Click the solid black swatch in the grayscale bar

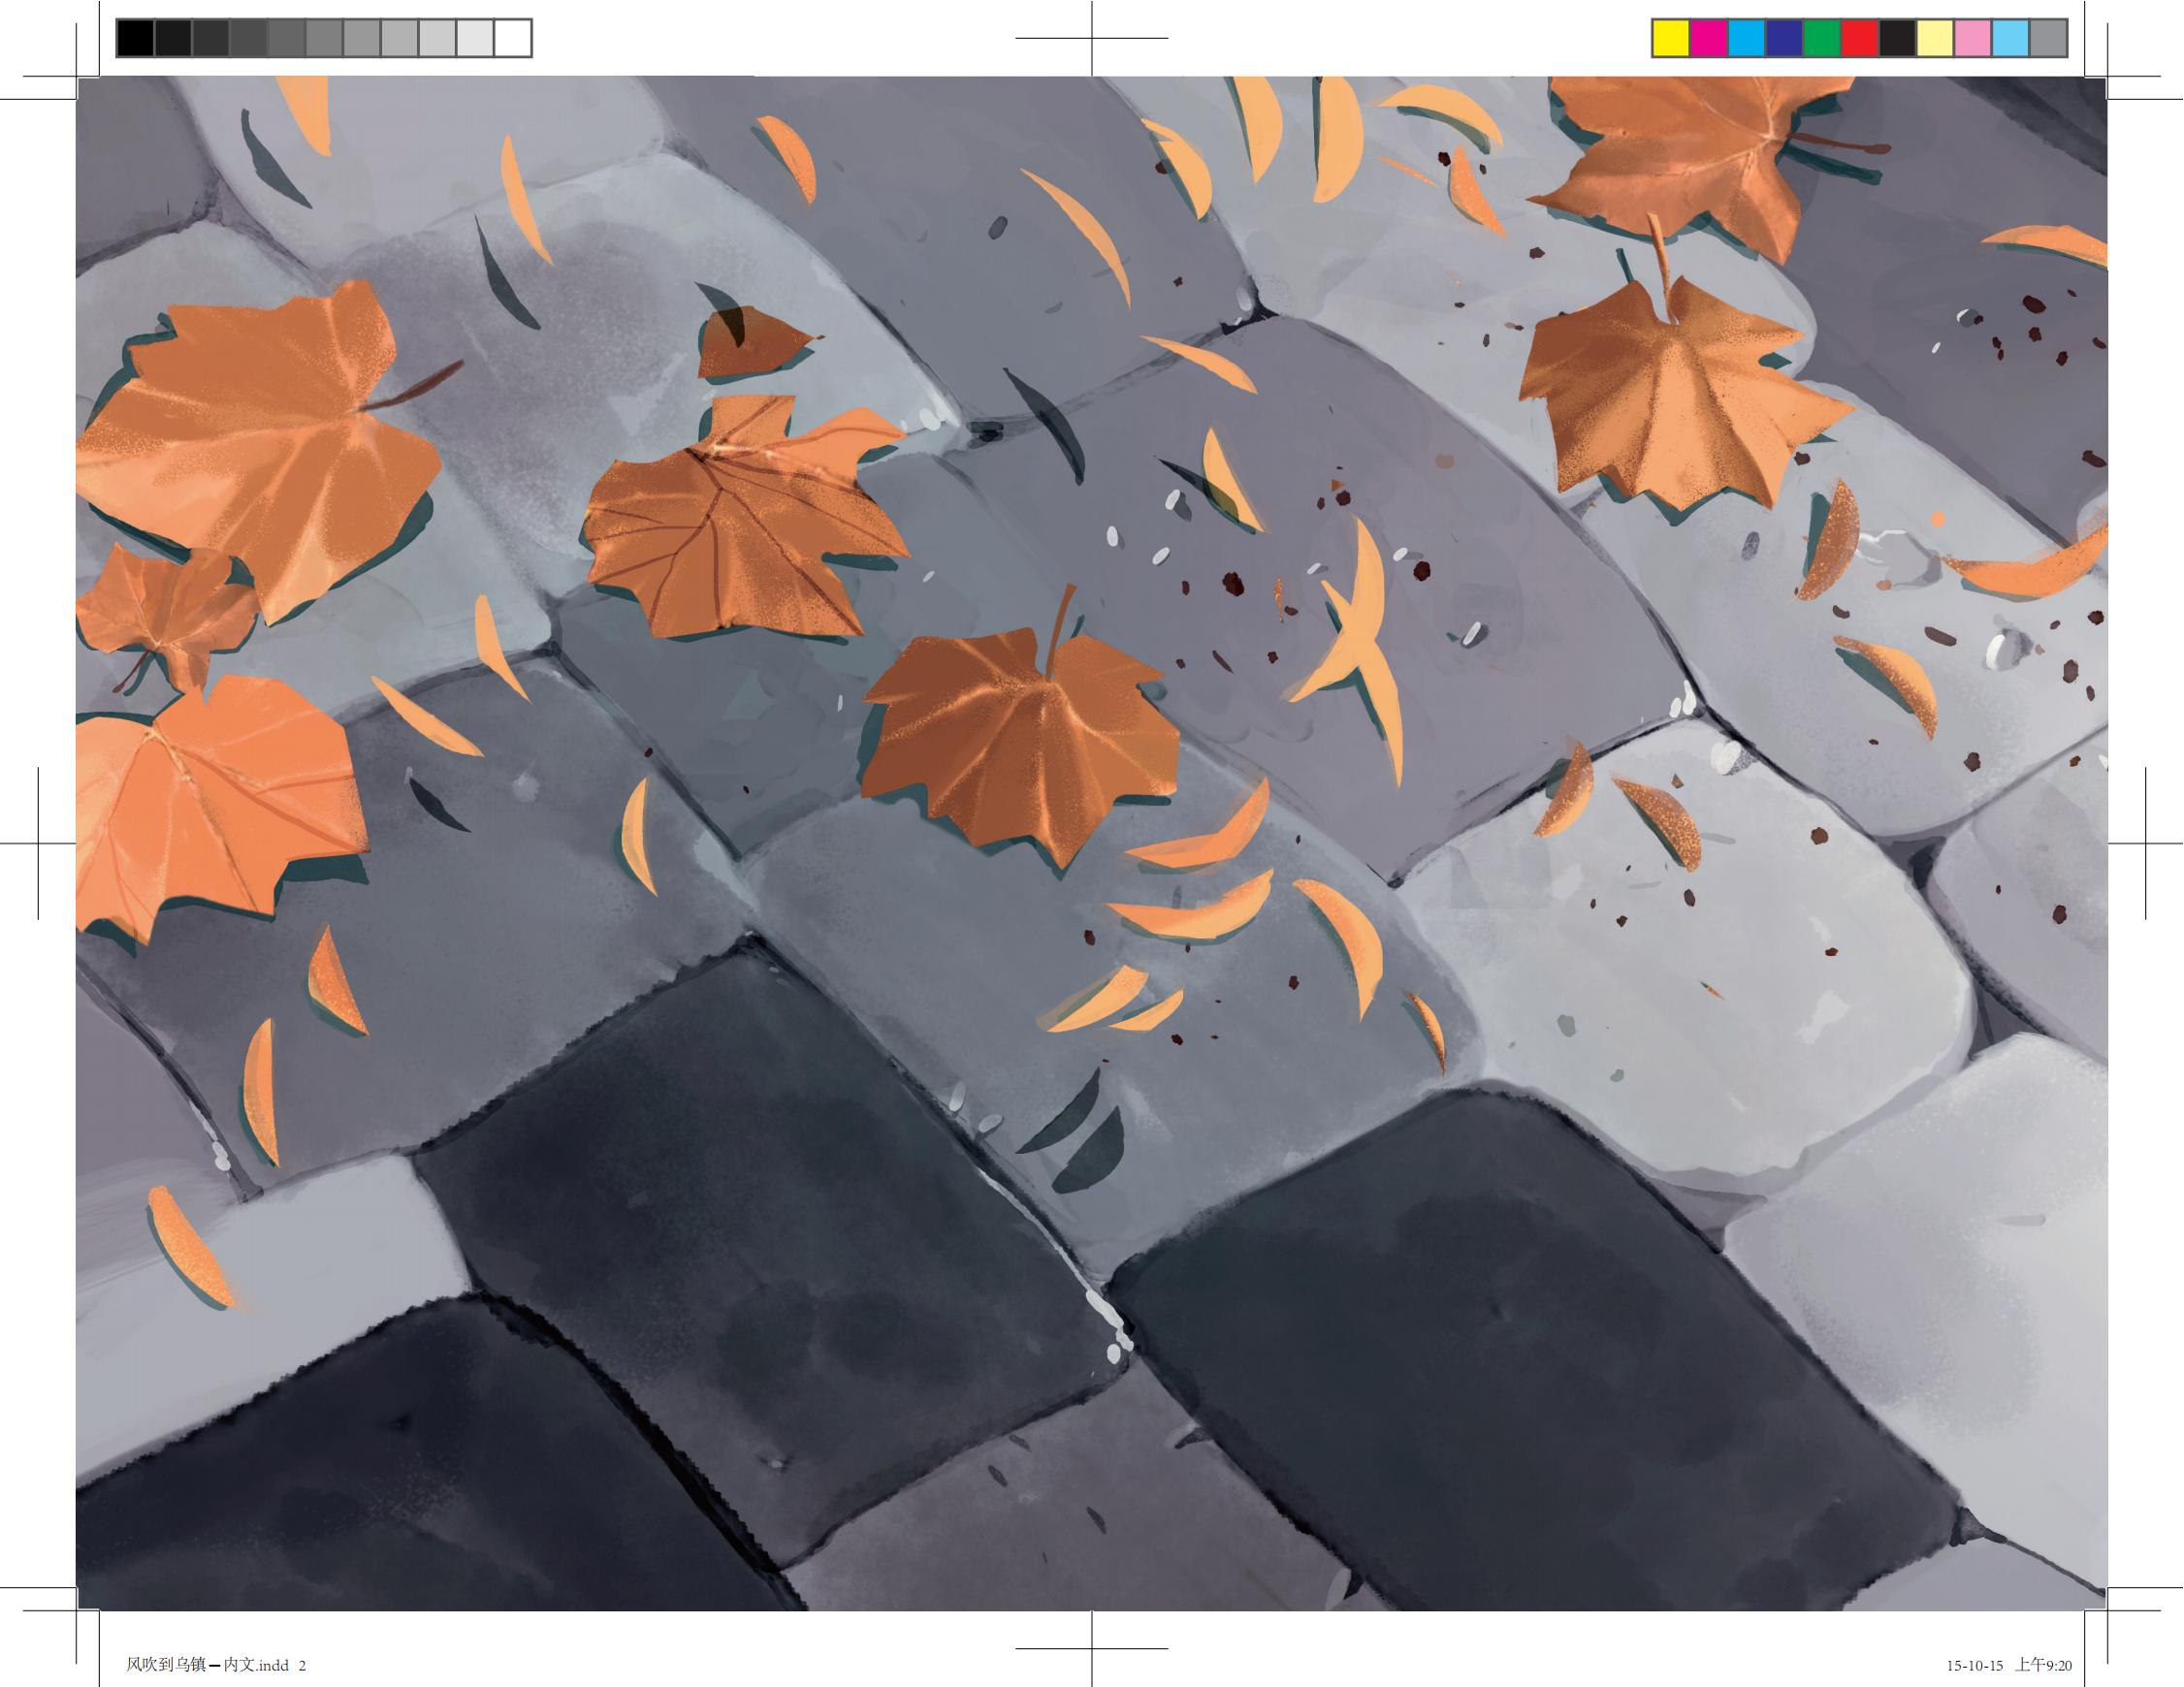coord(135,39)
